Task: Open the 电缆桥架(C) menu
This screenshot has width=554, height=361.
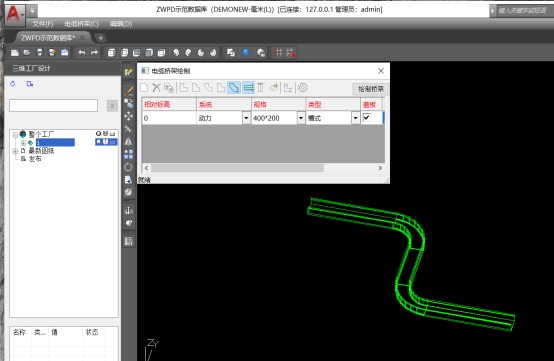Action: pos(81,24)
